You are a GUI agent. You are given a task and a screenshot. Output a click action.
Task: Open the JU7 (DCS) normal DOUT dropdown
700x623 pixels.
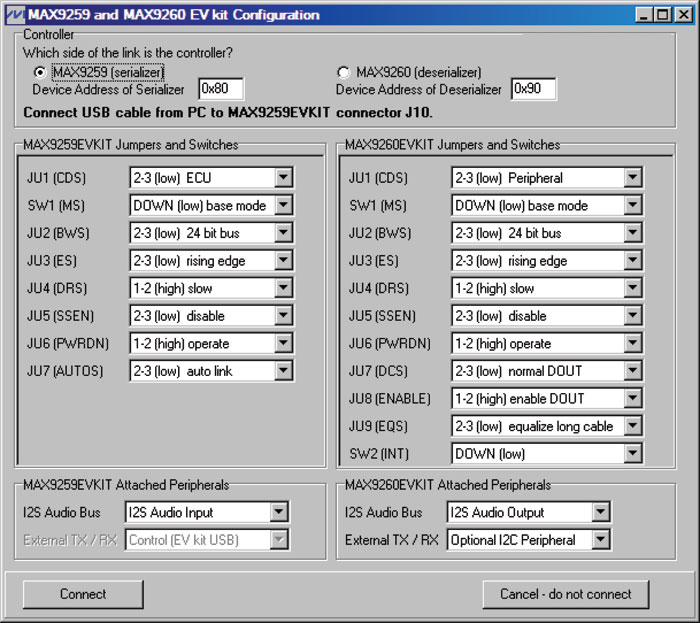(547, 371)
